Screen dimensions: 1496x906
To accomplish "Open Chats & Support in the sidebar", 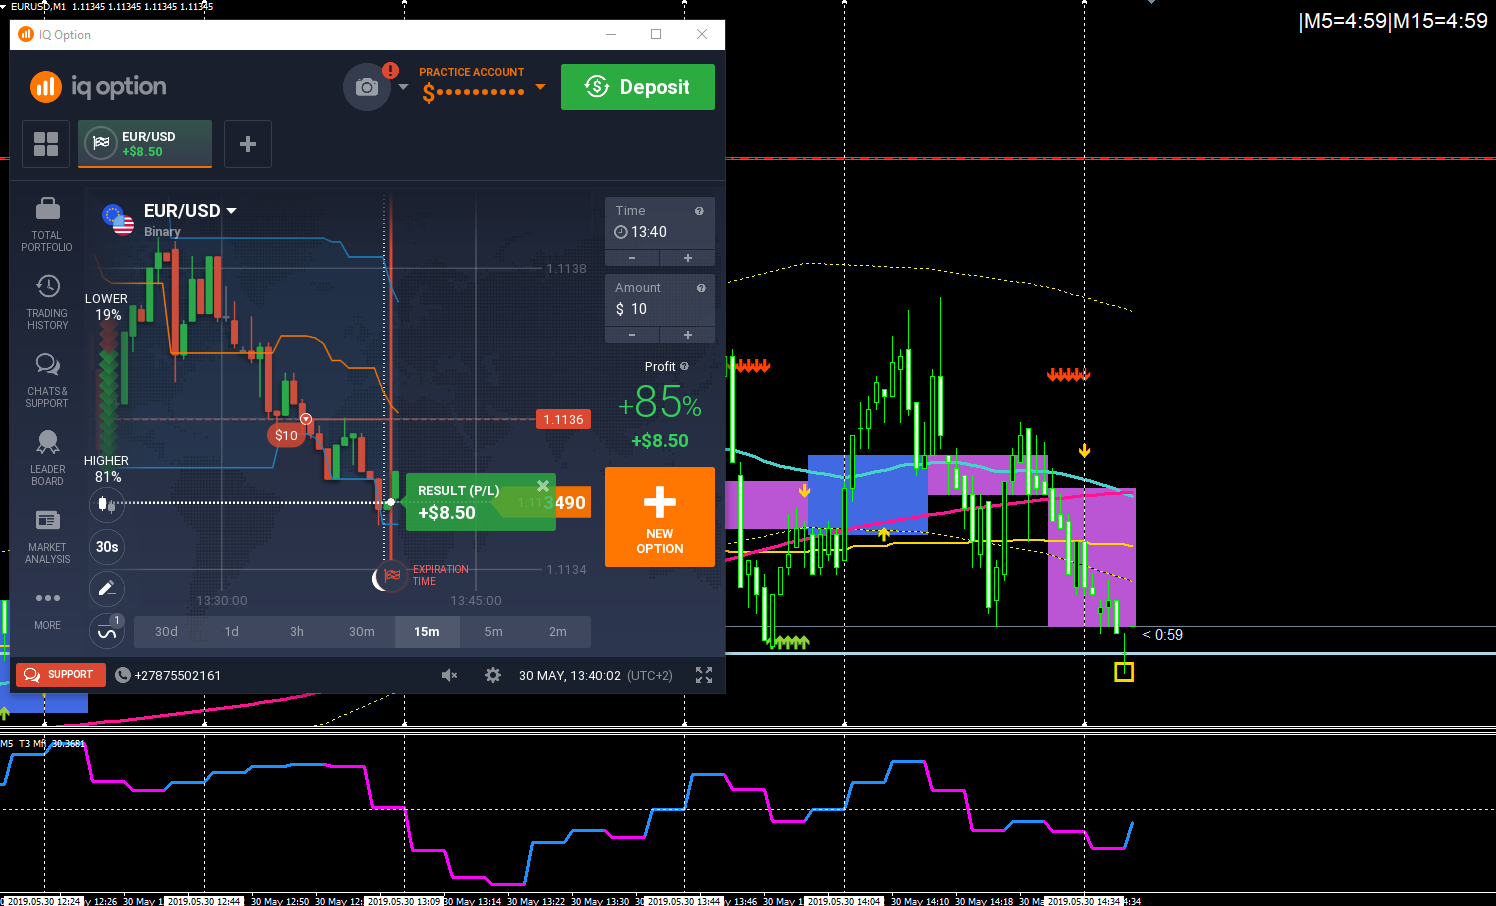I will point(47,380).
